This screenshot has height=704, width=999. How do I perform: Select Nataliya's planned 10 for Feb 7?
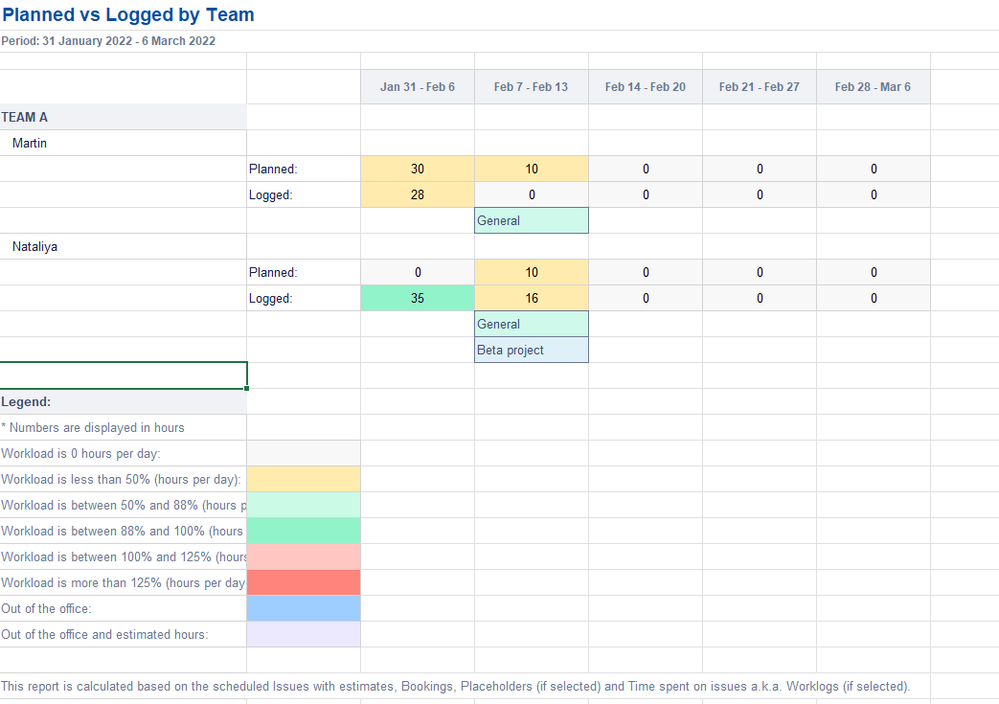[x=531, y=273]
